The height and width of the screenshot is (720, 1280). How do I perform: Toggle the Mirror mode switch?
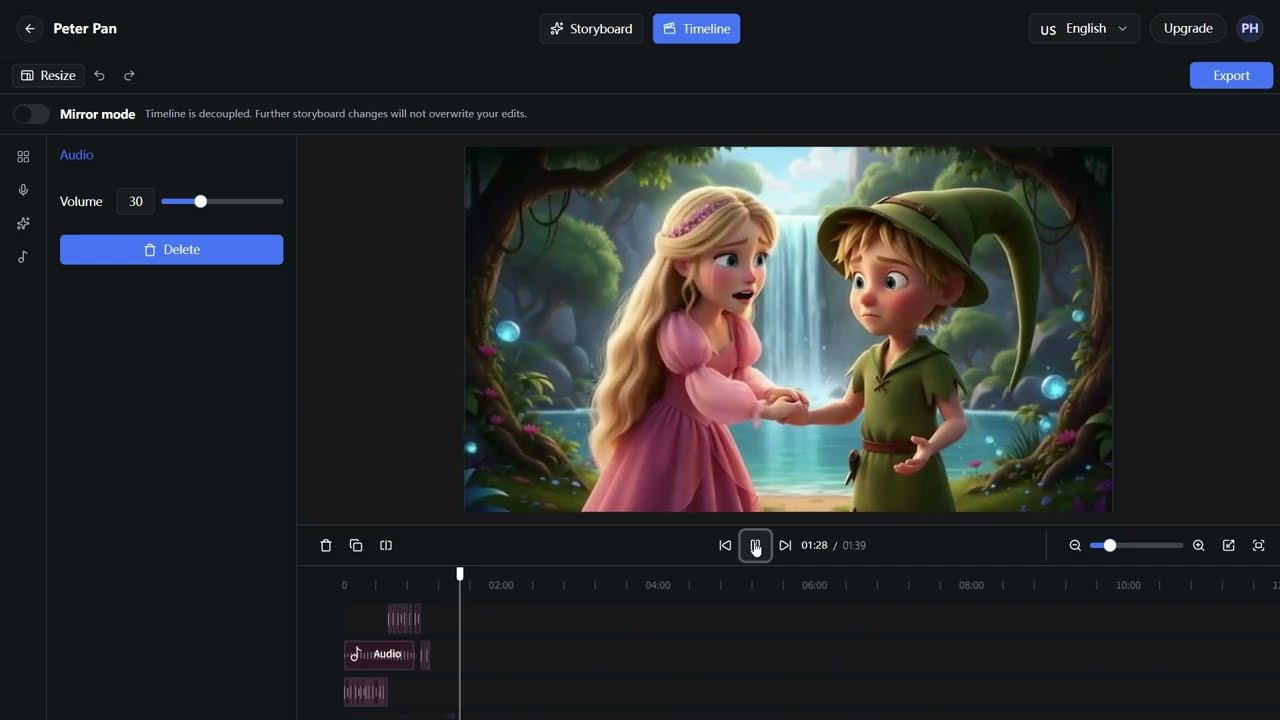pyautogui.click(x=31, y=114)
